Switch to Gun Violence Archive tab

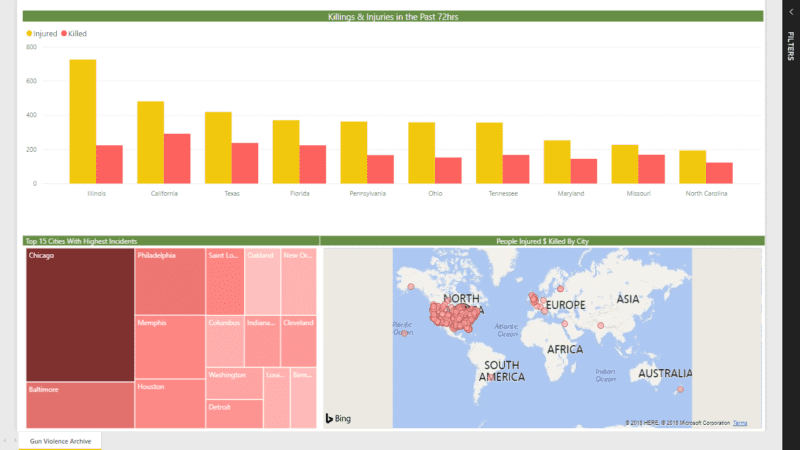(60, 441)
